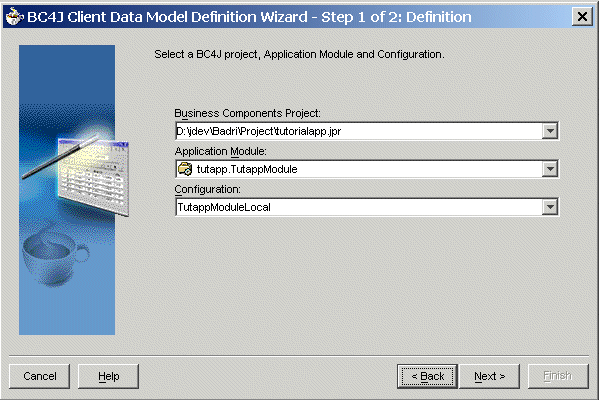599x400 pixels.
Task: Click the Application Module label
Action: (x=220, y=152)
